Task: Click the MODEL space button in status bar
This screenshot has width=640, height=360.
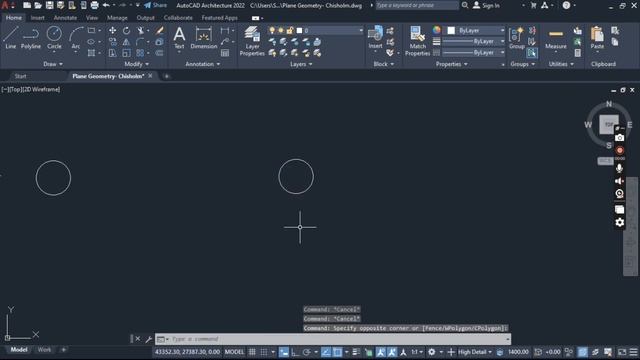Action: [234, 352]
